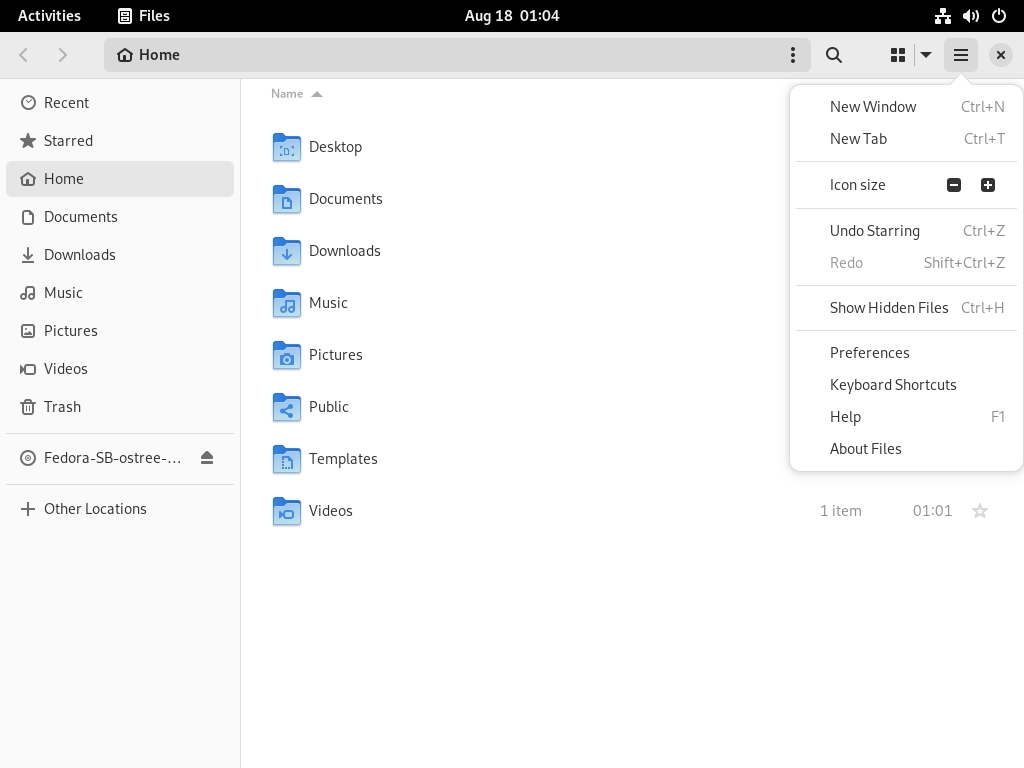1024x768 pixels.
Task: Open view options dropdown arrow
Action: point(926,55)
